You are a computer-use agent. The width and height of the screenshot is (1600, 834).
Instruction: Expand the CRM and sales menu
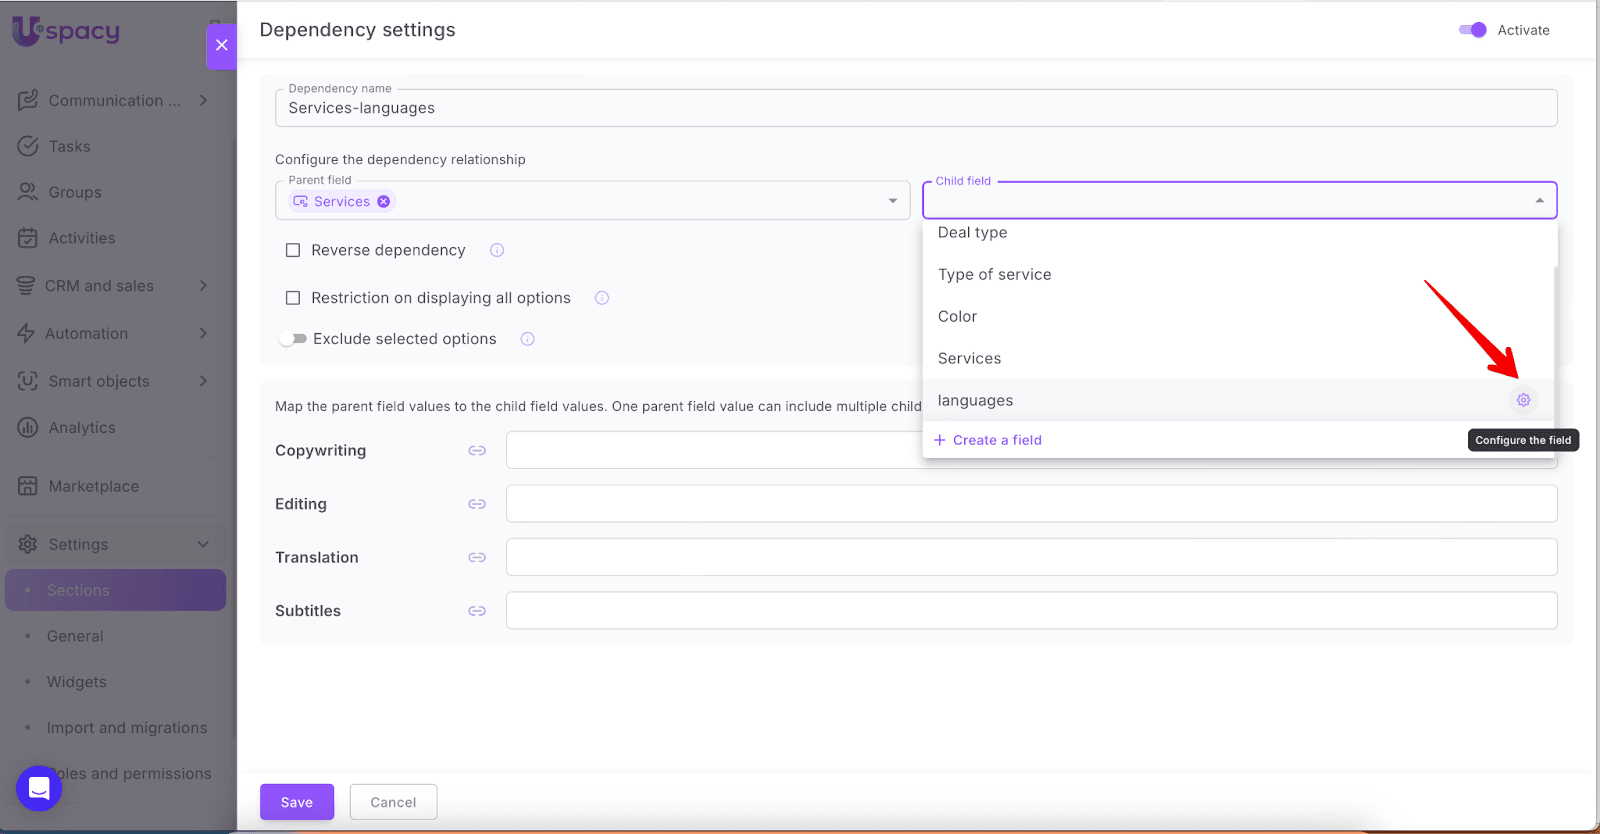pyautogui.click(x=203, y=286)
